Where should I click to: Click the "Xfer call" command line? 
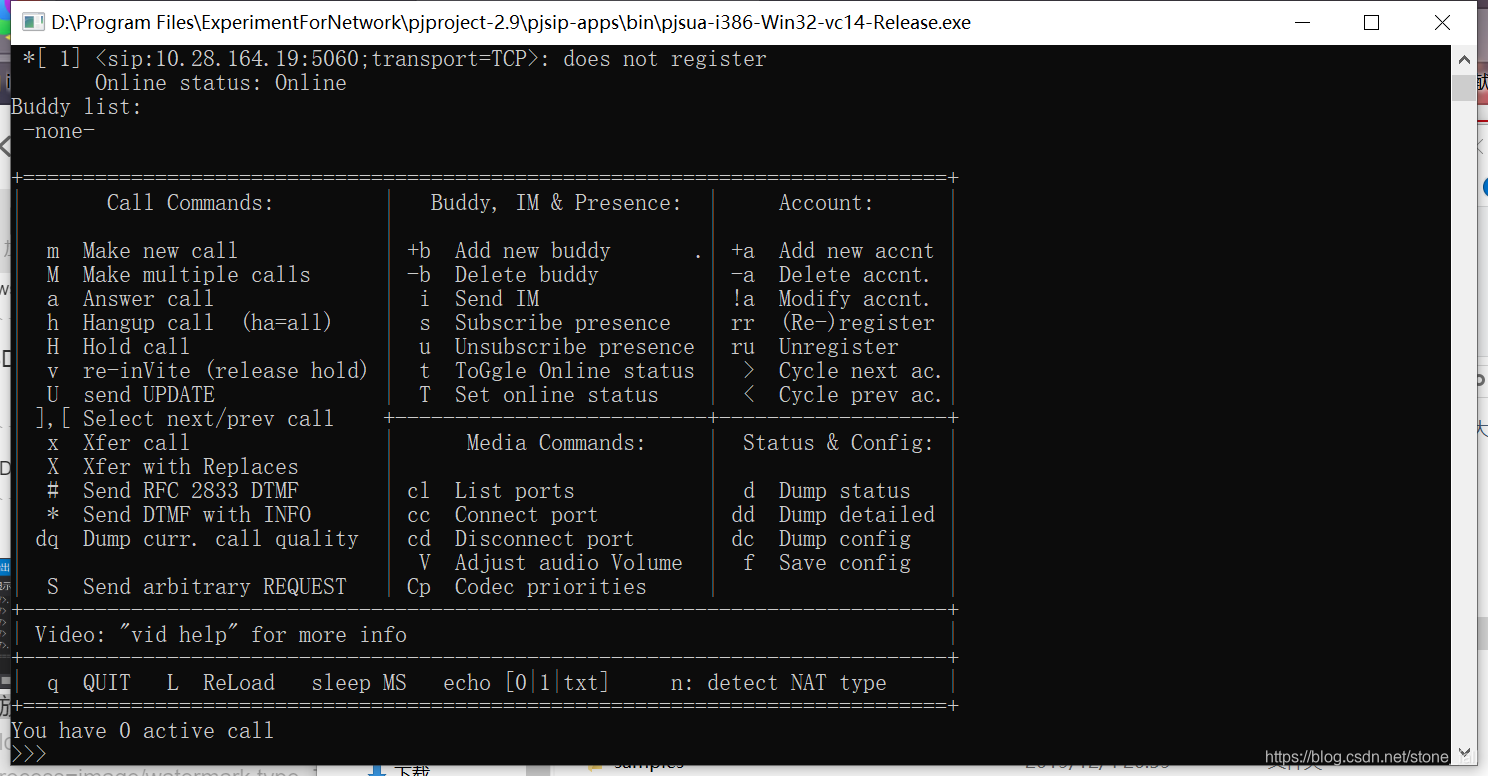[x=118, y=443]
